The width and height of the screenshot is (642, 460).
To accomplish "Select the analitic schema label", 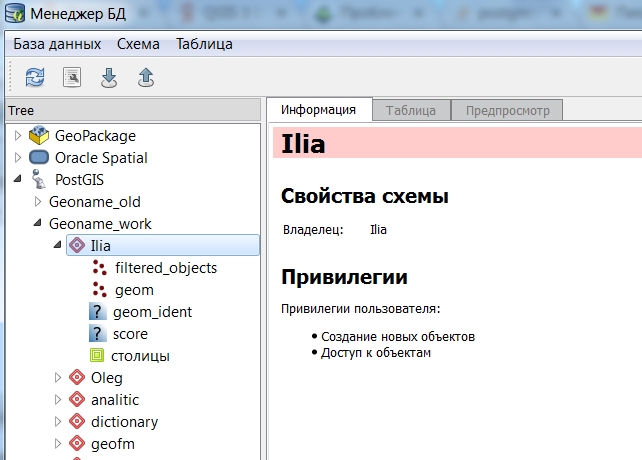I will 115,400.
